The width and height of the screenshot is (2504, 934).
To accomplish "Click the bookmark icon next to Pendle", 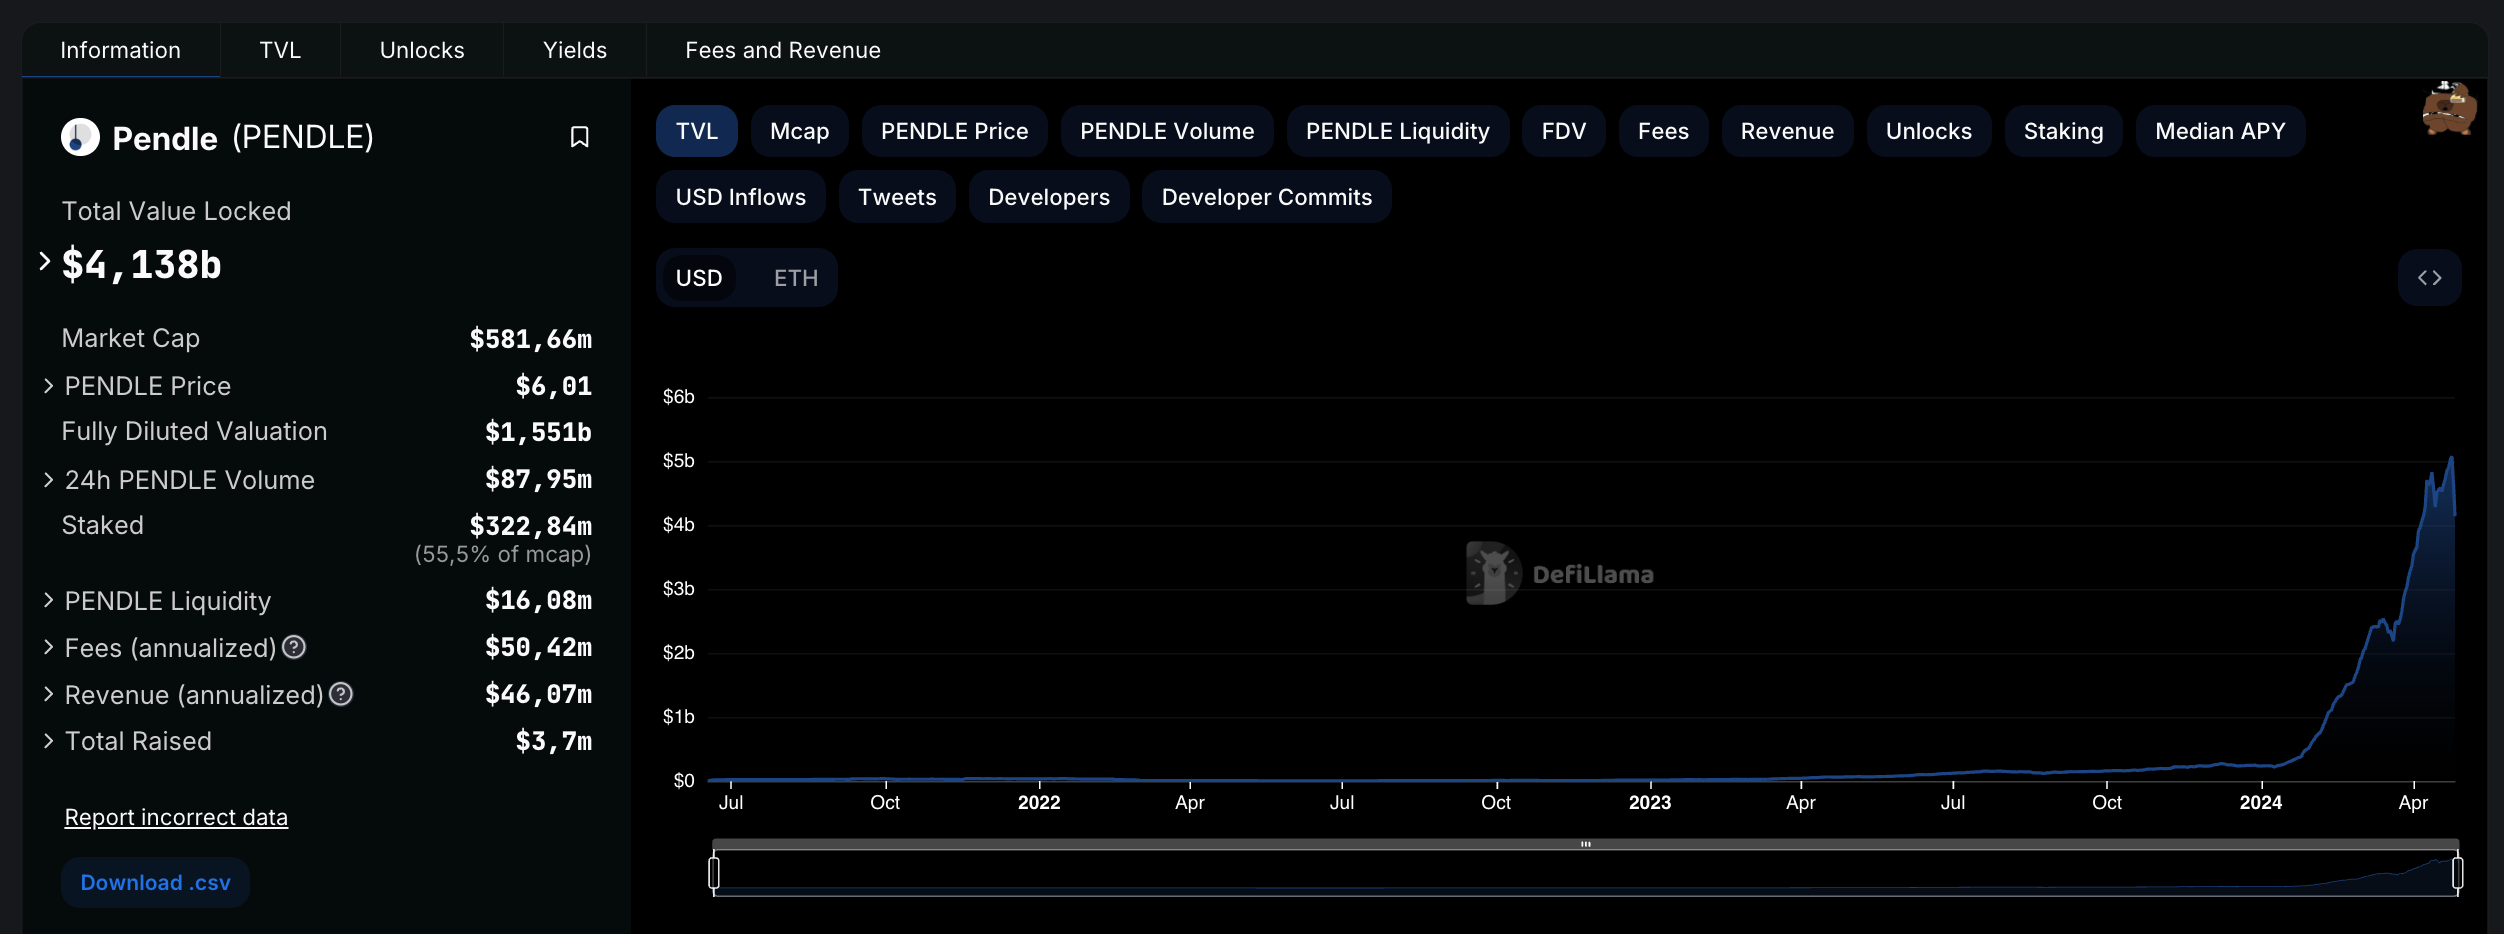I will click(579, 137).
